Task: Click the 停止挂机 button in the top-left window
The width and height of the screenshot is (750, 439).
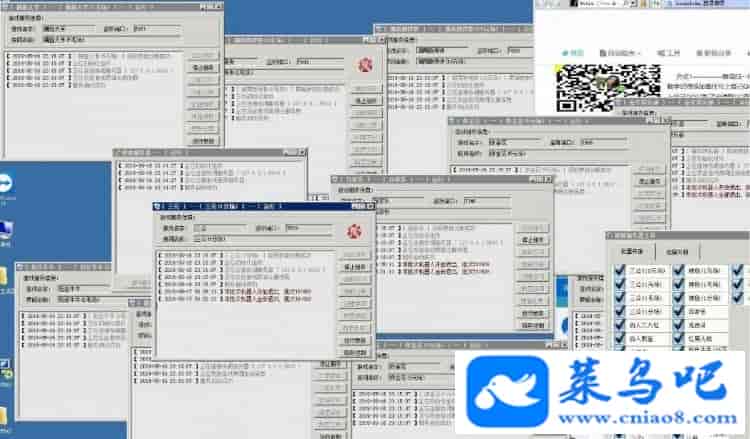Action: (x=203, y=67)
